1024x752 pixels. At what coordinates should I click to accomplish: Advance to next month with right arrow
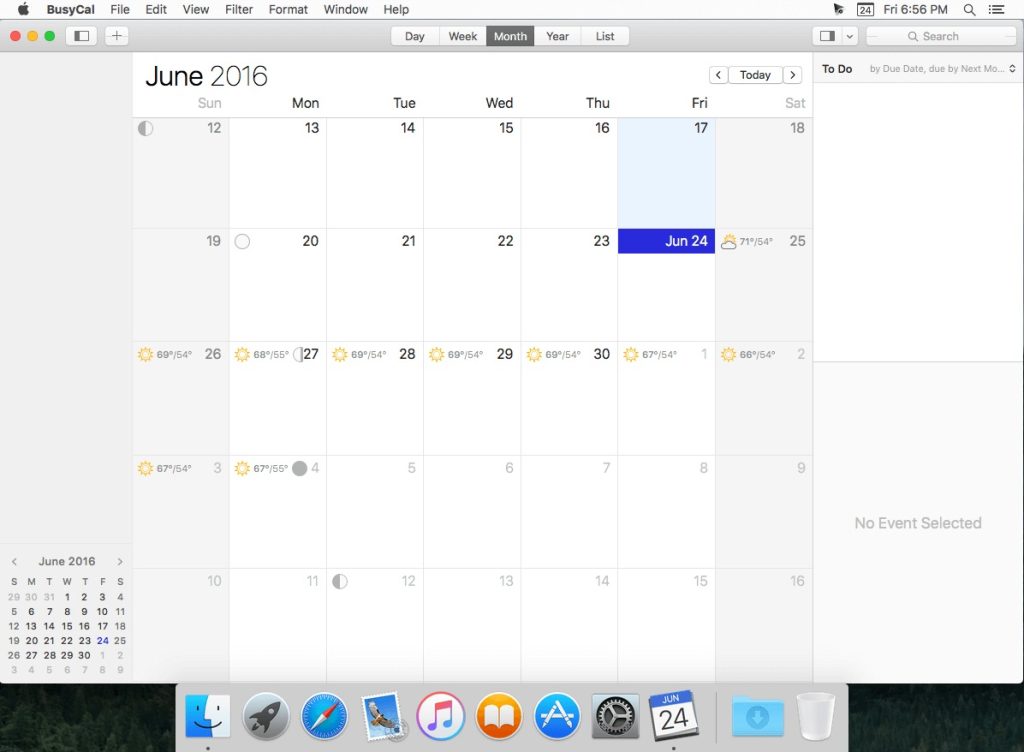(792, 75)
